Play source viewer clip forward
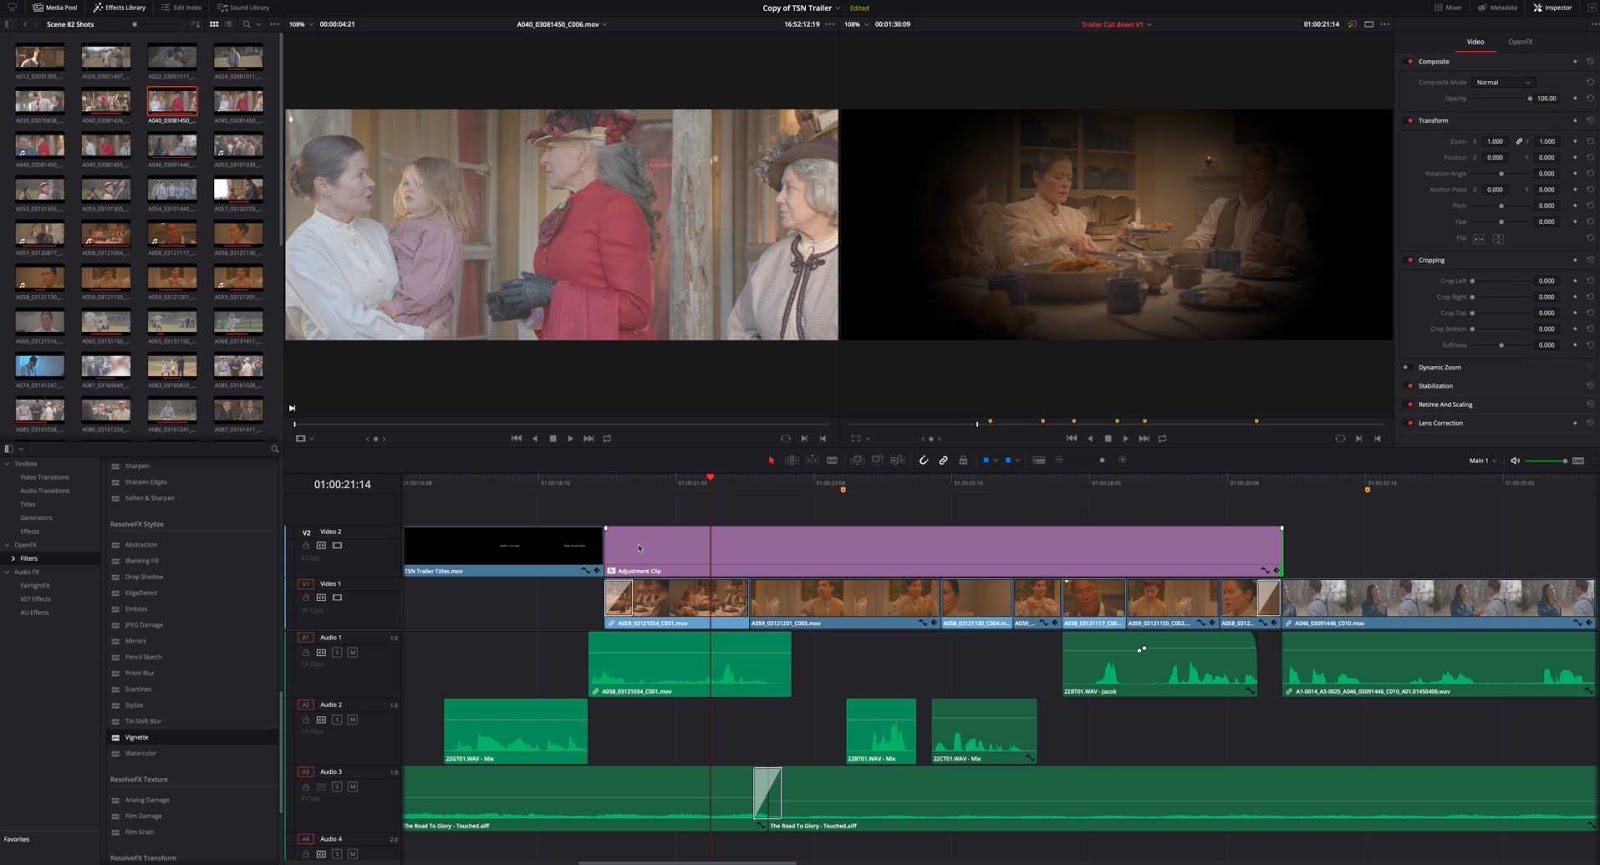Viewport: 1600px width, 865px height. (x=570, y=438)
